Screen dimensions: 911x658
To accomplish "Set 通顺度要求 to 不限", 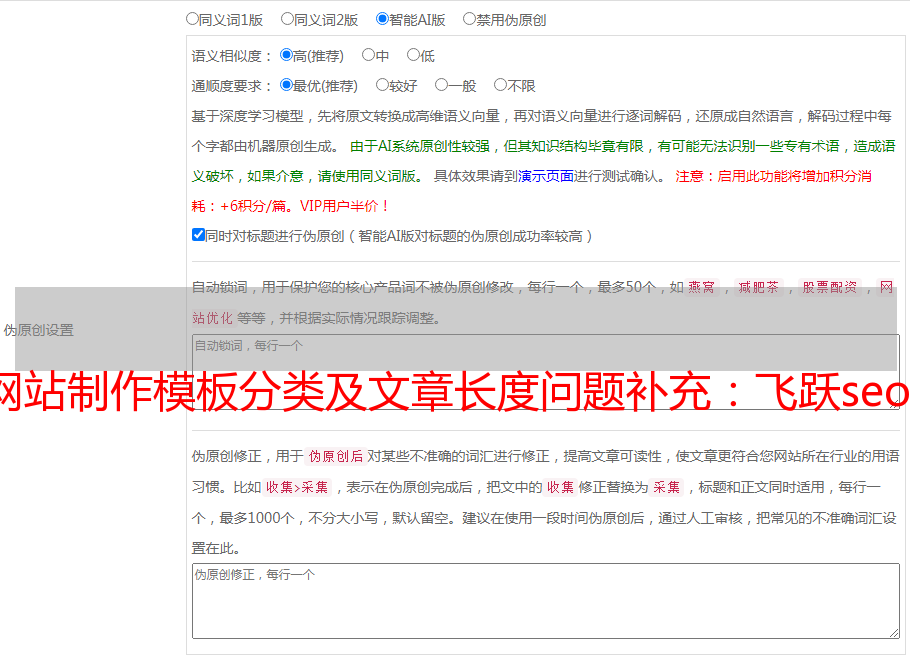I will [500, 85].
